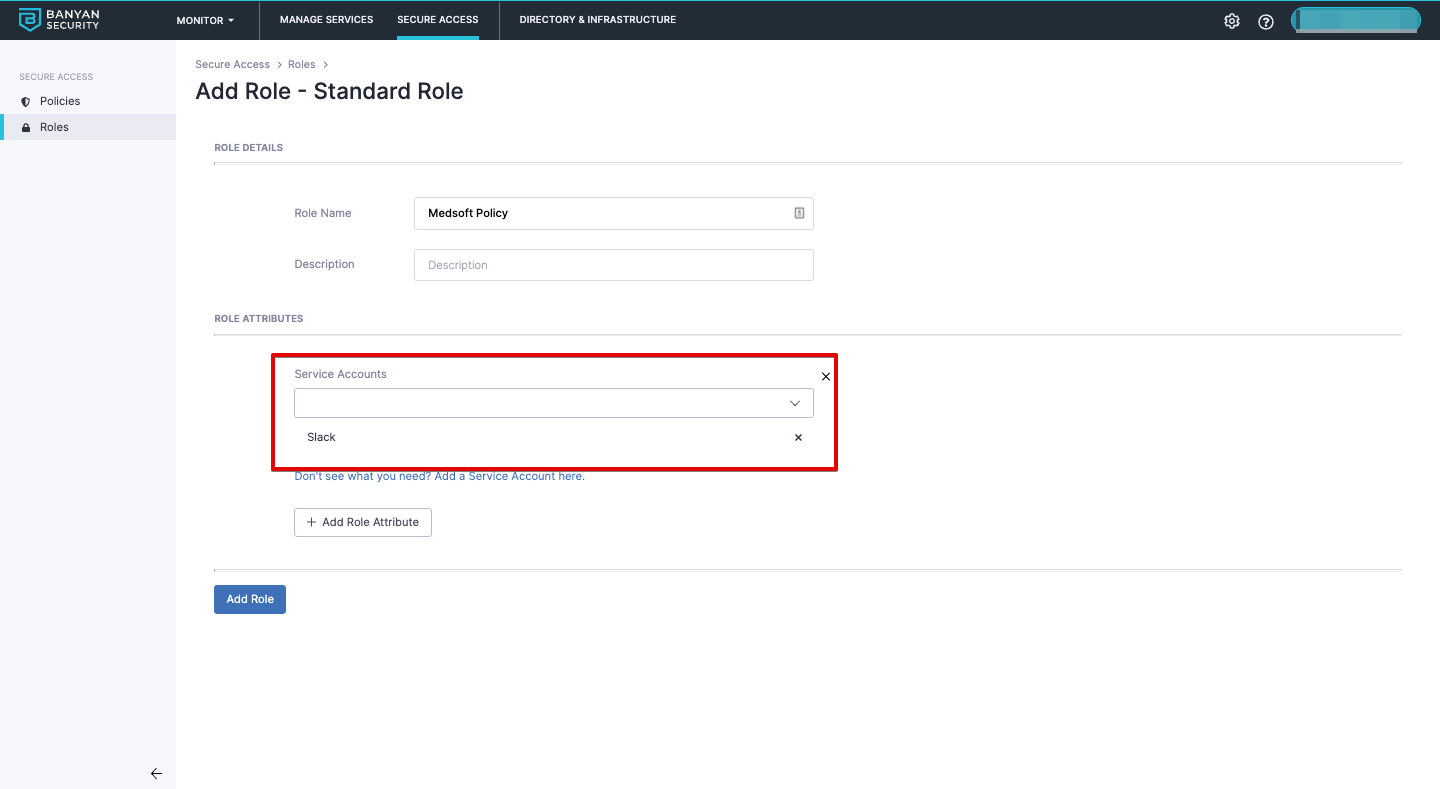Open Directory & Infrastructure tab
Viewport: 1440px width, 789px height.
coord(598,20)
